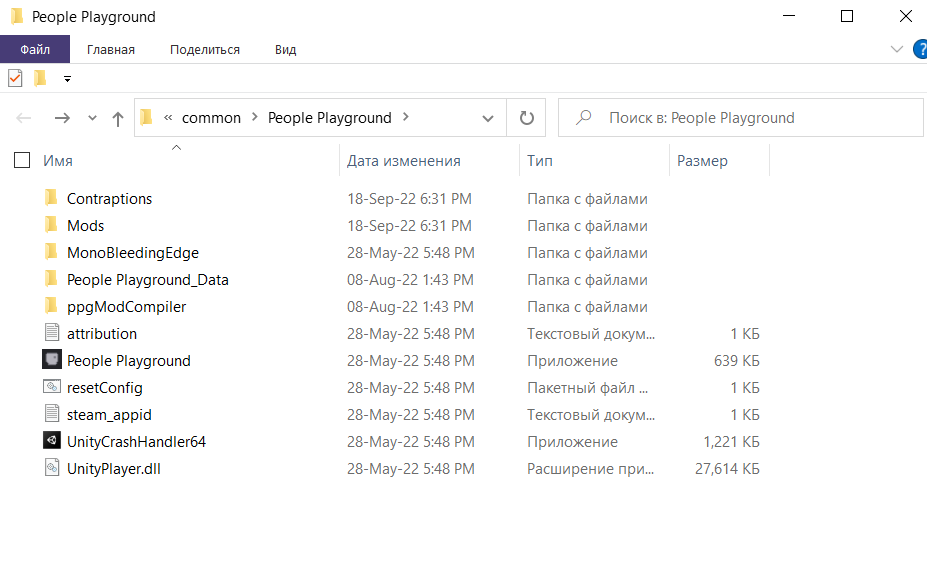
Task: Open the Customize Quick Access Toolbar dropdown
Action: (x=67, y=79)
